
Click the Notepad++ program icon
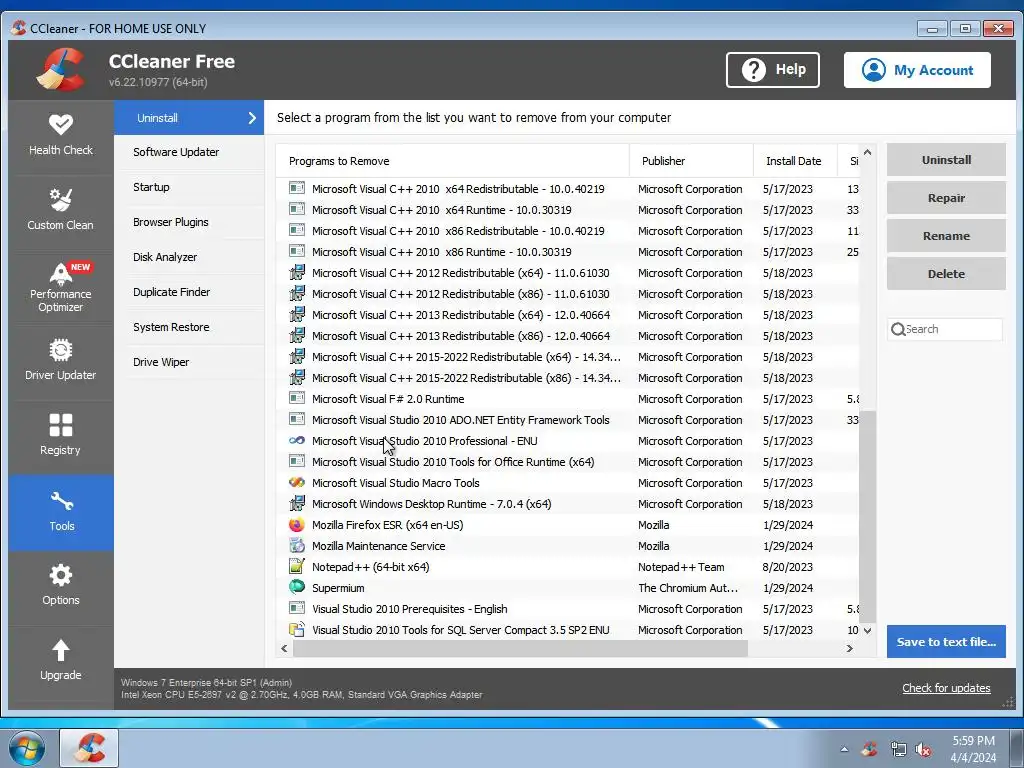point(296,567)
